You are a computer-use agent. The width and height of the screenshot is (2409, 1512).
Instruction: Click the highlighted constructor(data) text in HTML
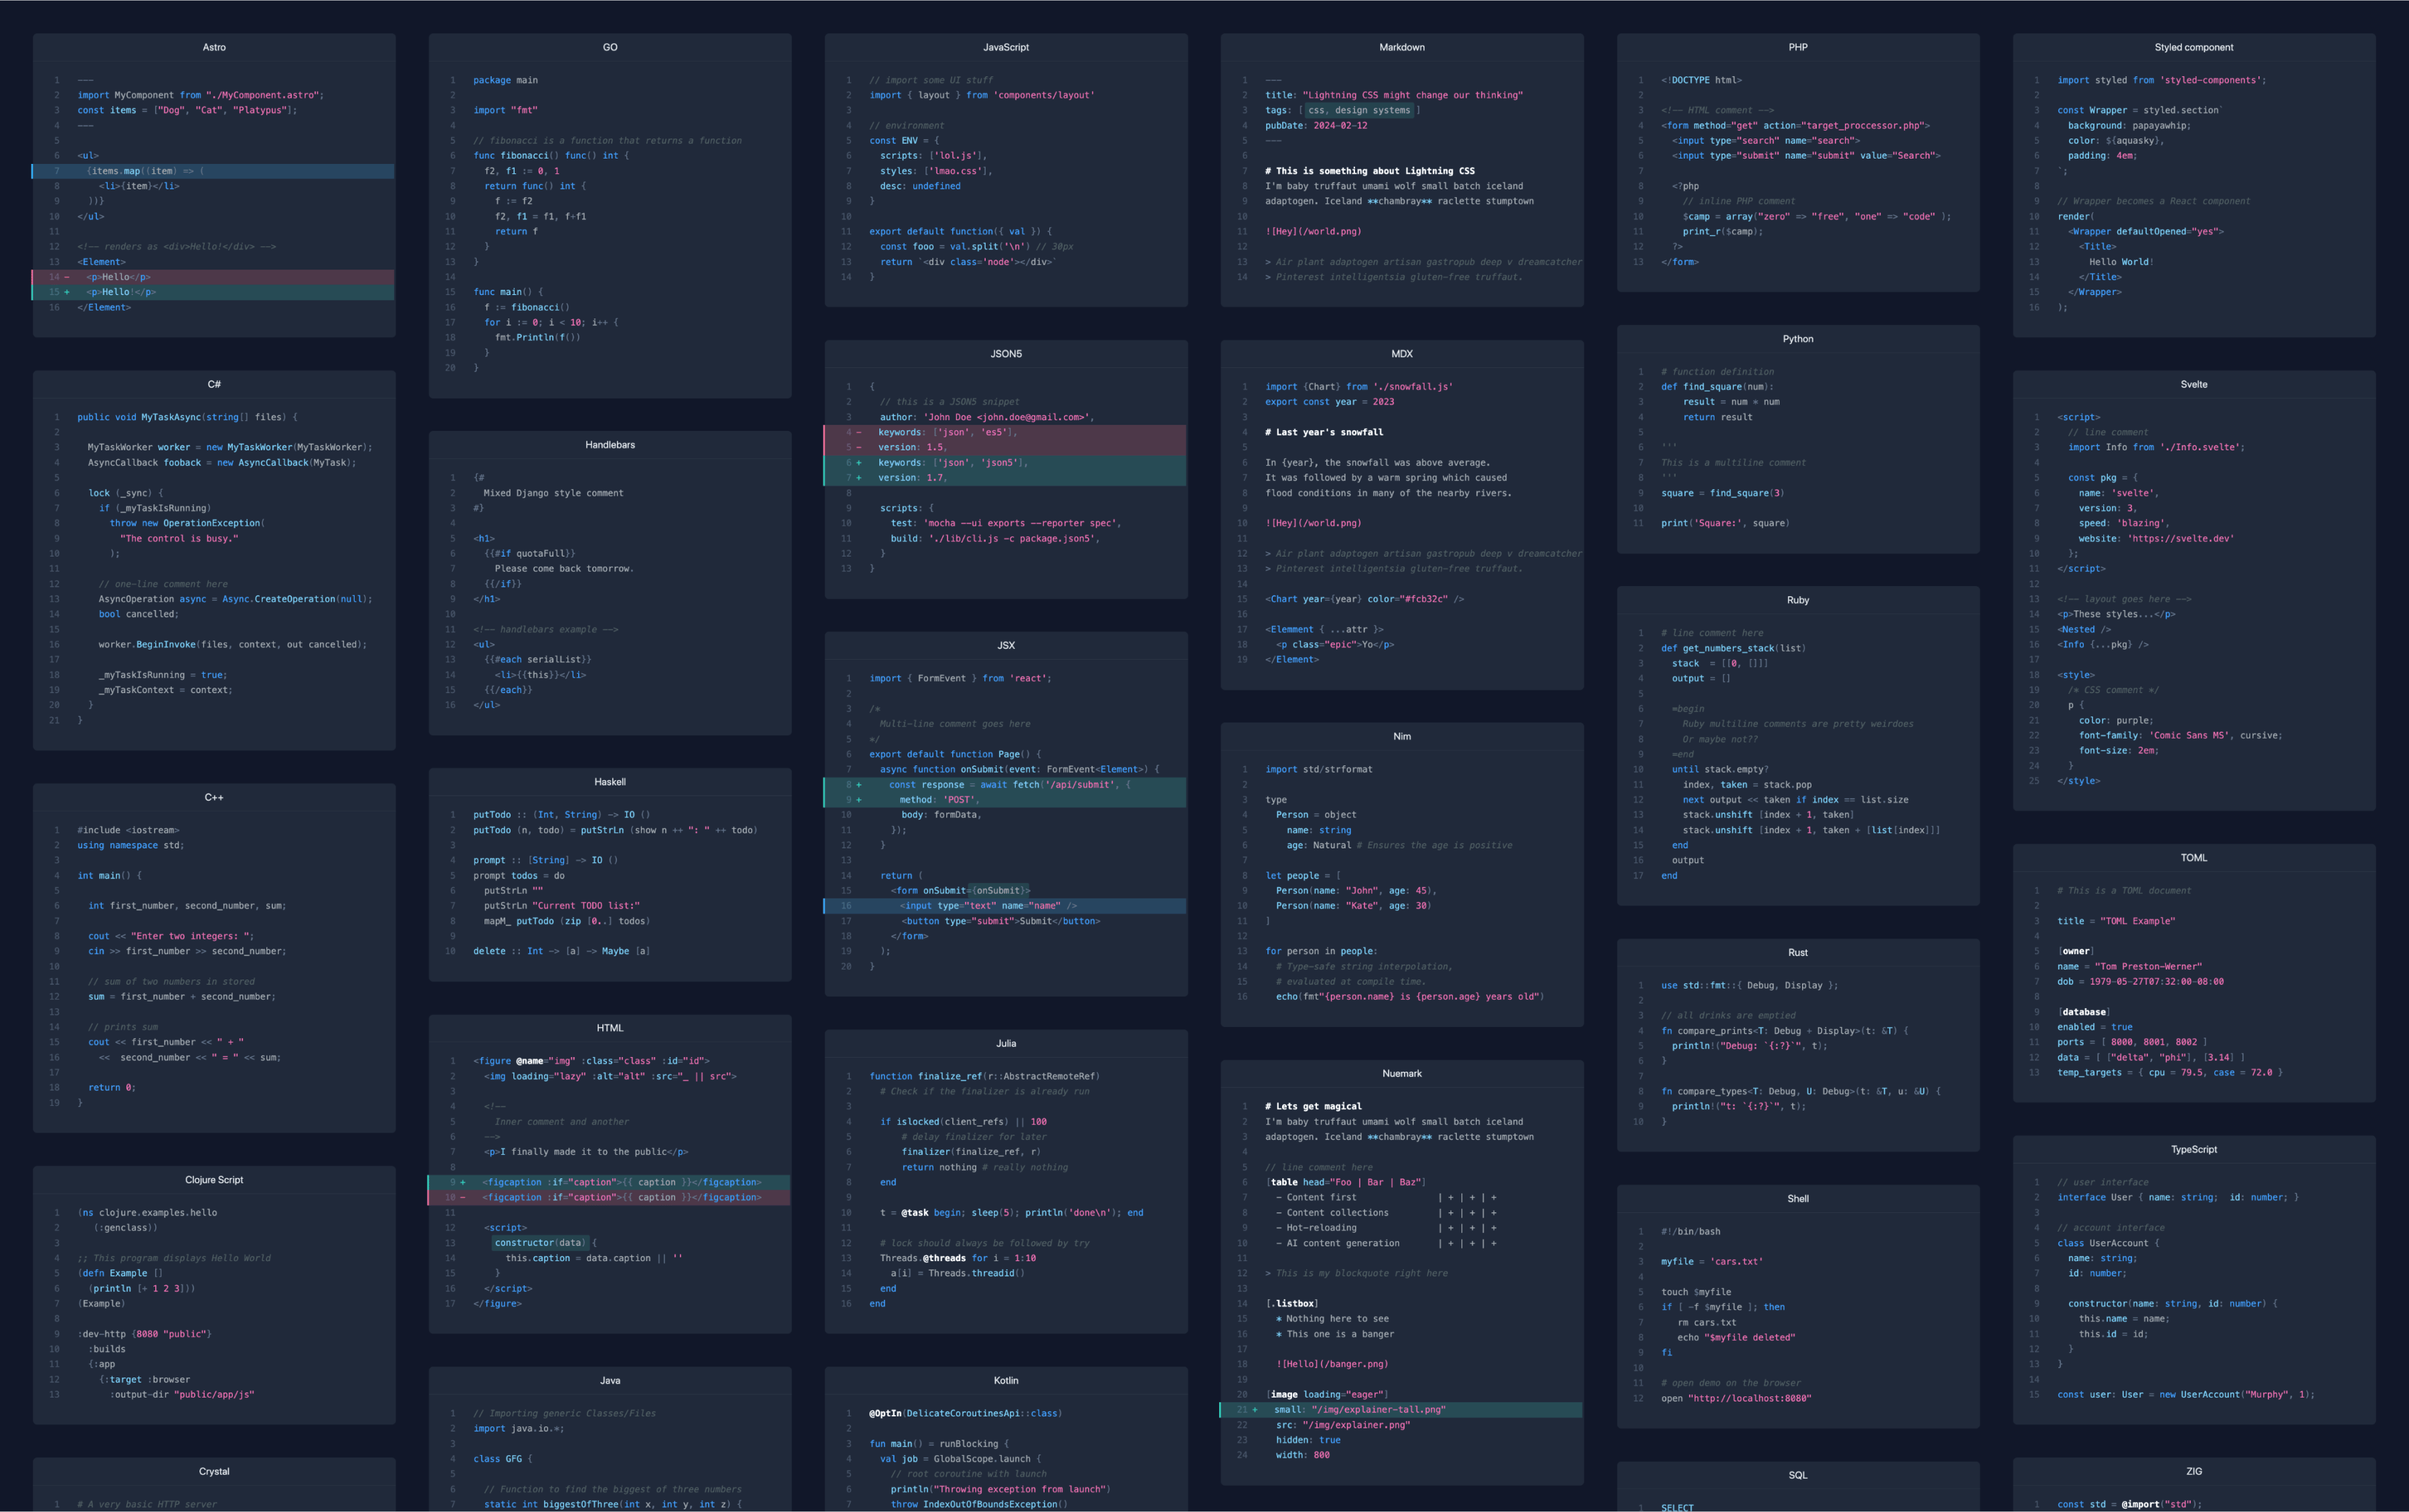[540, 1243]
